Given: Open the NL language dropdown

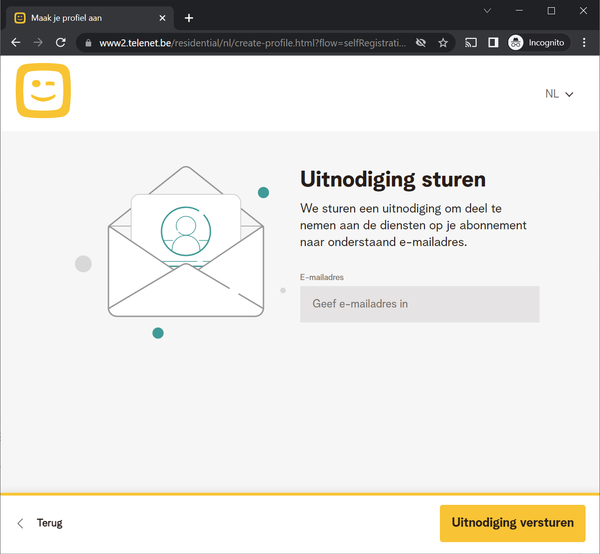Looking at the screenshot, I should click(x=559, y=94).
